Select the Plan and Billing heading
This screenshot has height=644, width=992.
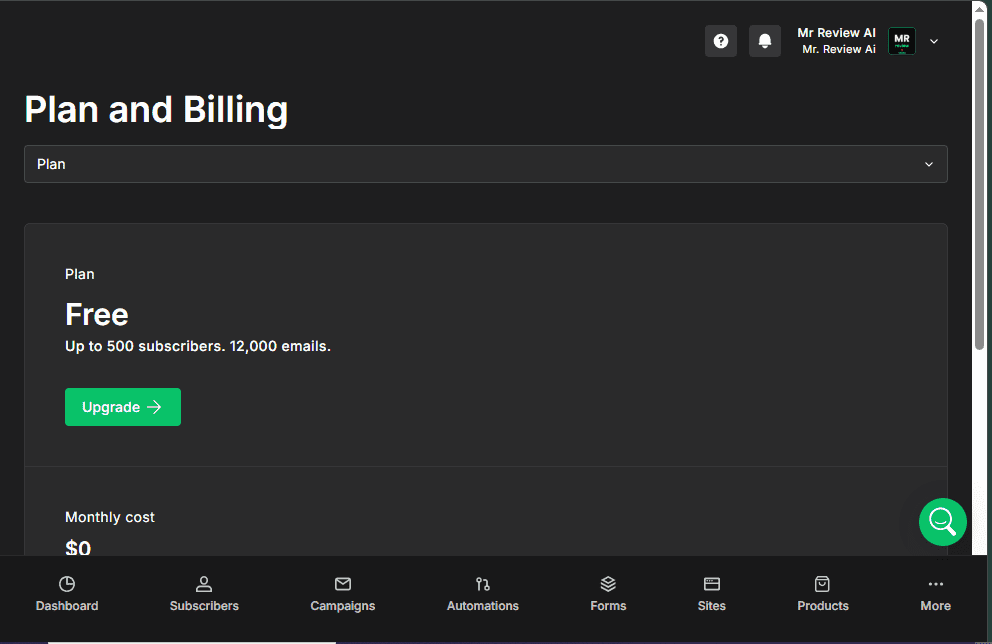click(156, 109)
